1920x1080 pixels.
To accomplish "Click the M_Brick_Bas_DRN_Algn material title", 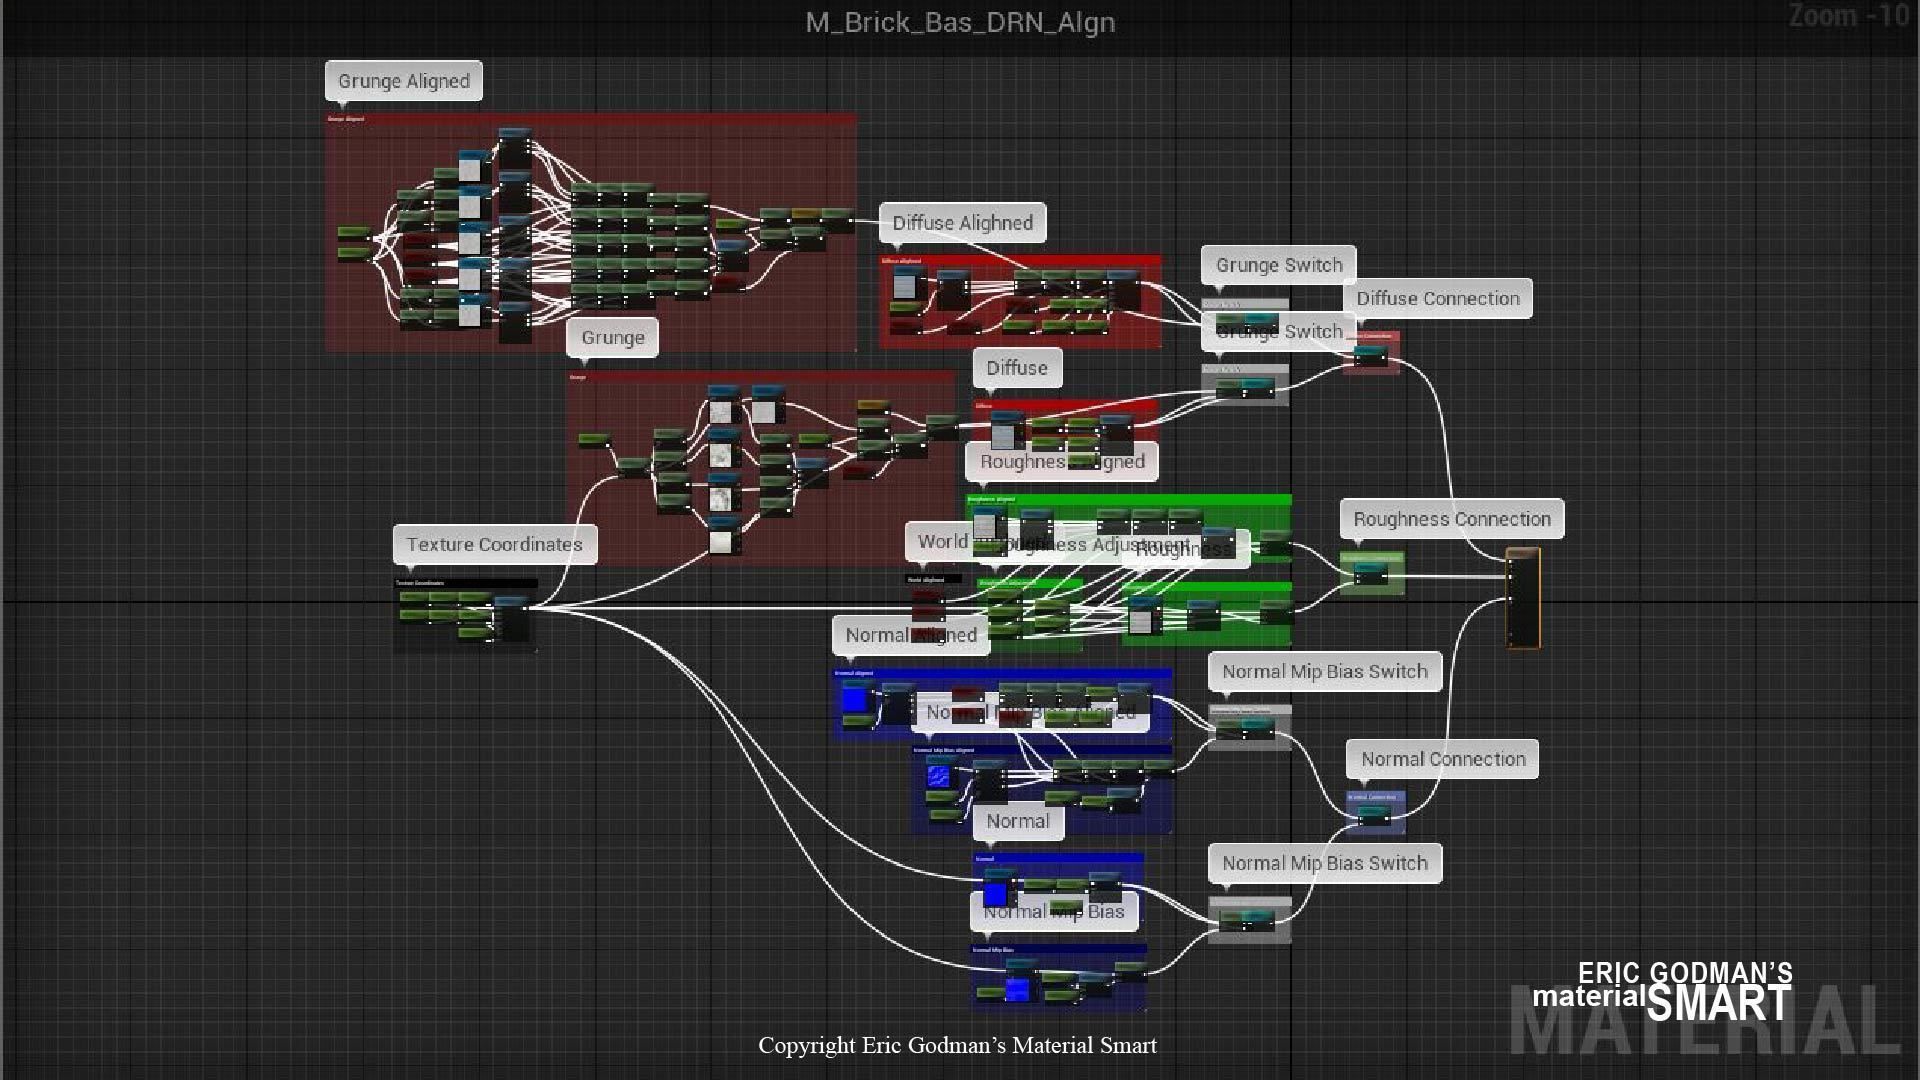I will 960,22.
